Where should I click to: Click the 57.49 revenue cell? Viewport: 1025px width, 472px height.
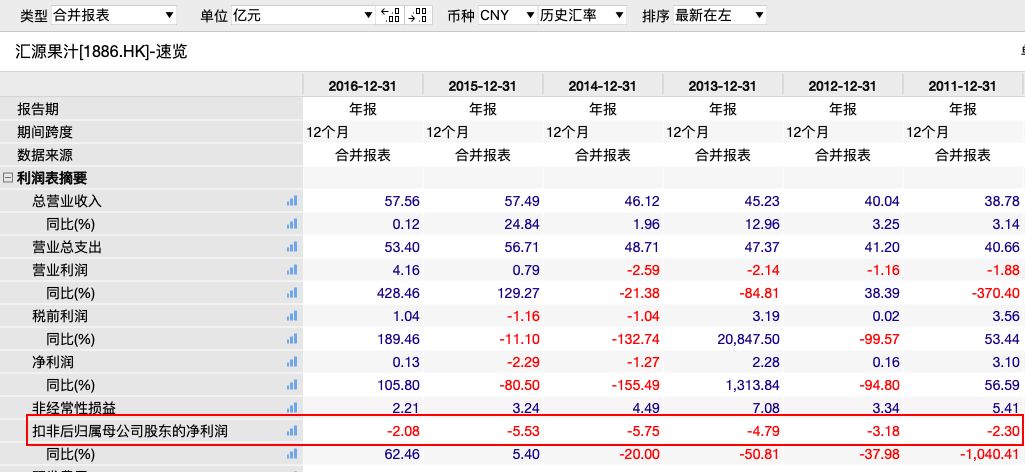(522, 201)
